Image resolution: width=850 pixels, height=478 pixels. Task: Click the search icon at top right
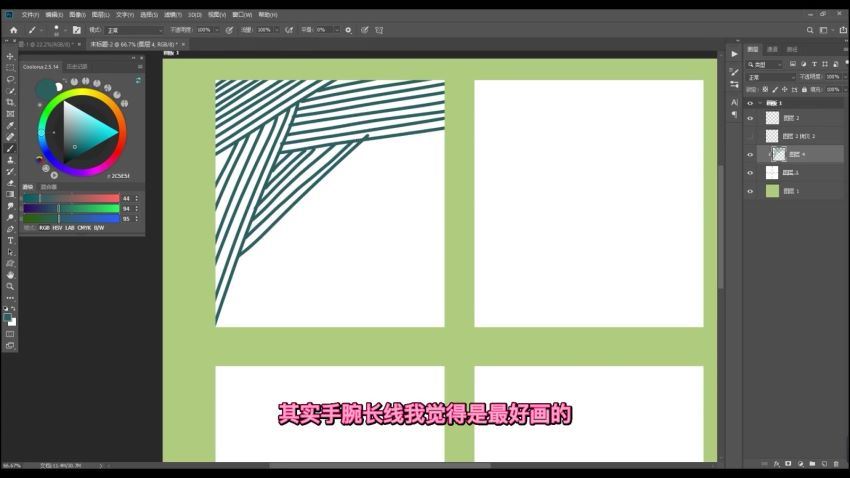point(810,30)
